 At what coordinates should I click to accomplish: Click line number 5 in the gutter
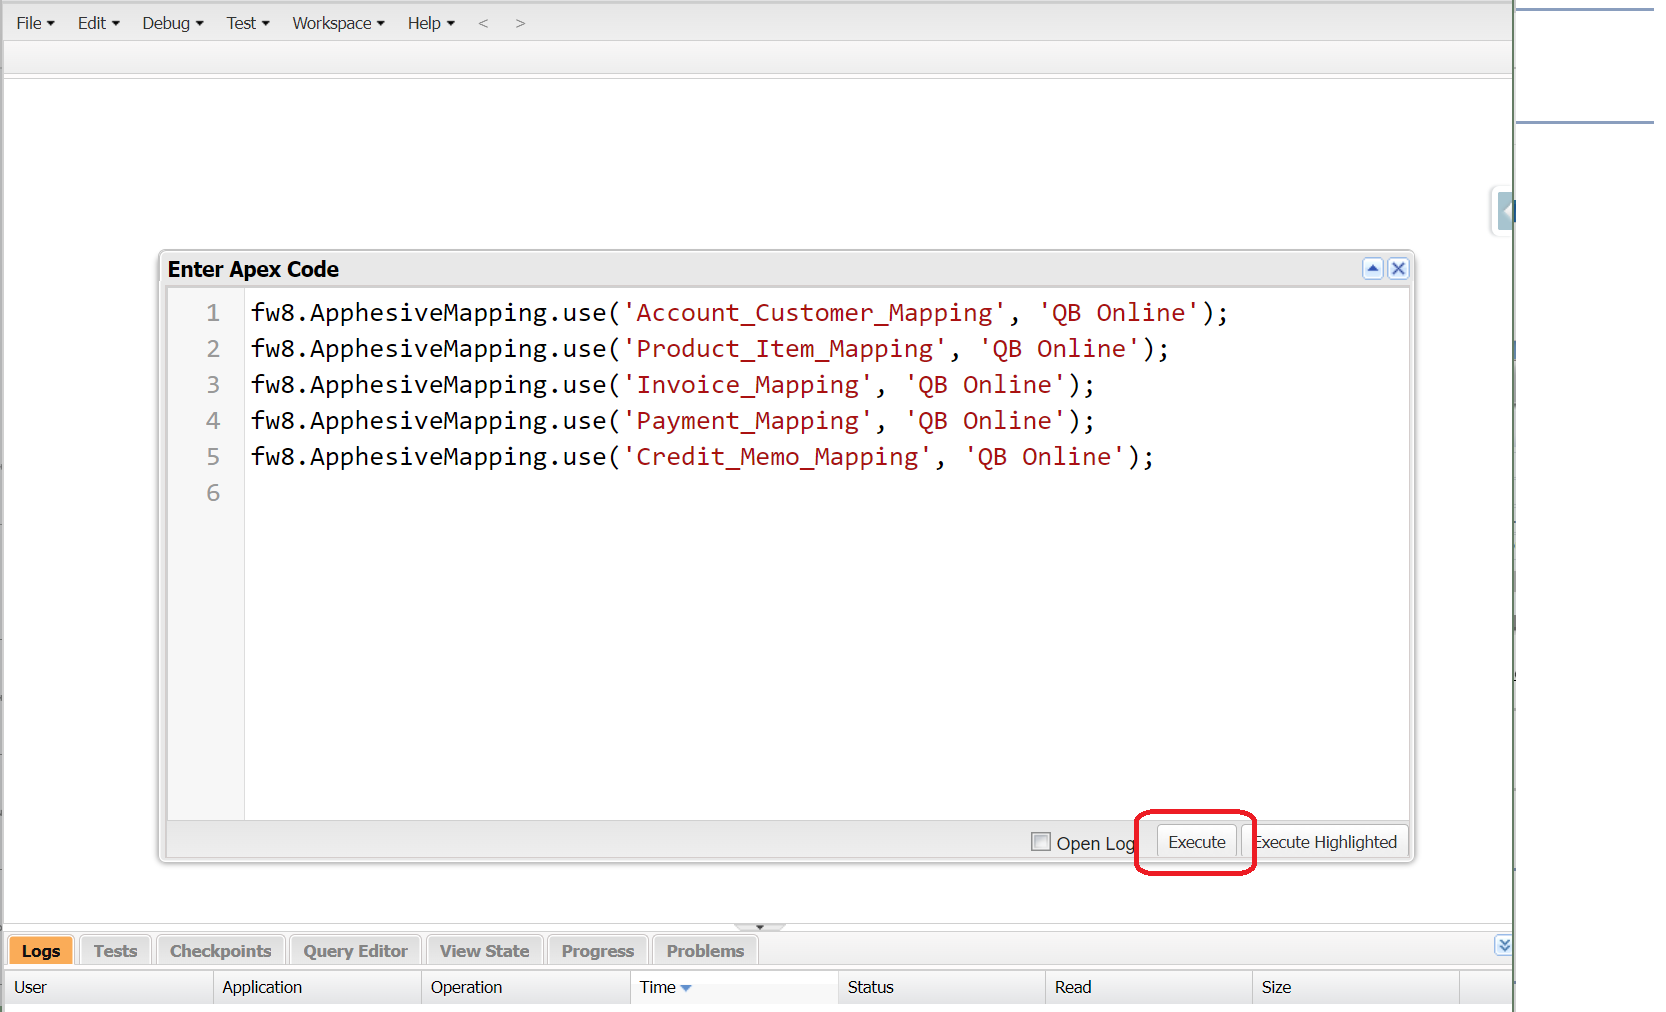(213, 457)
